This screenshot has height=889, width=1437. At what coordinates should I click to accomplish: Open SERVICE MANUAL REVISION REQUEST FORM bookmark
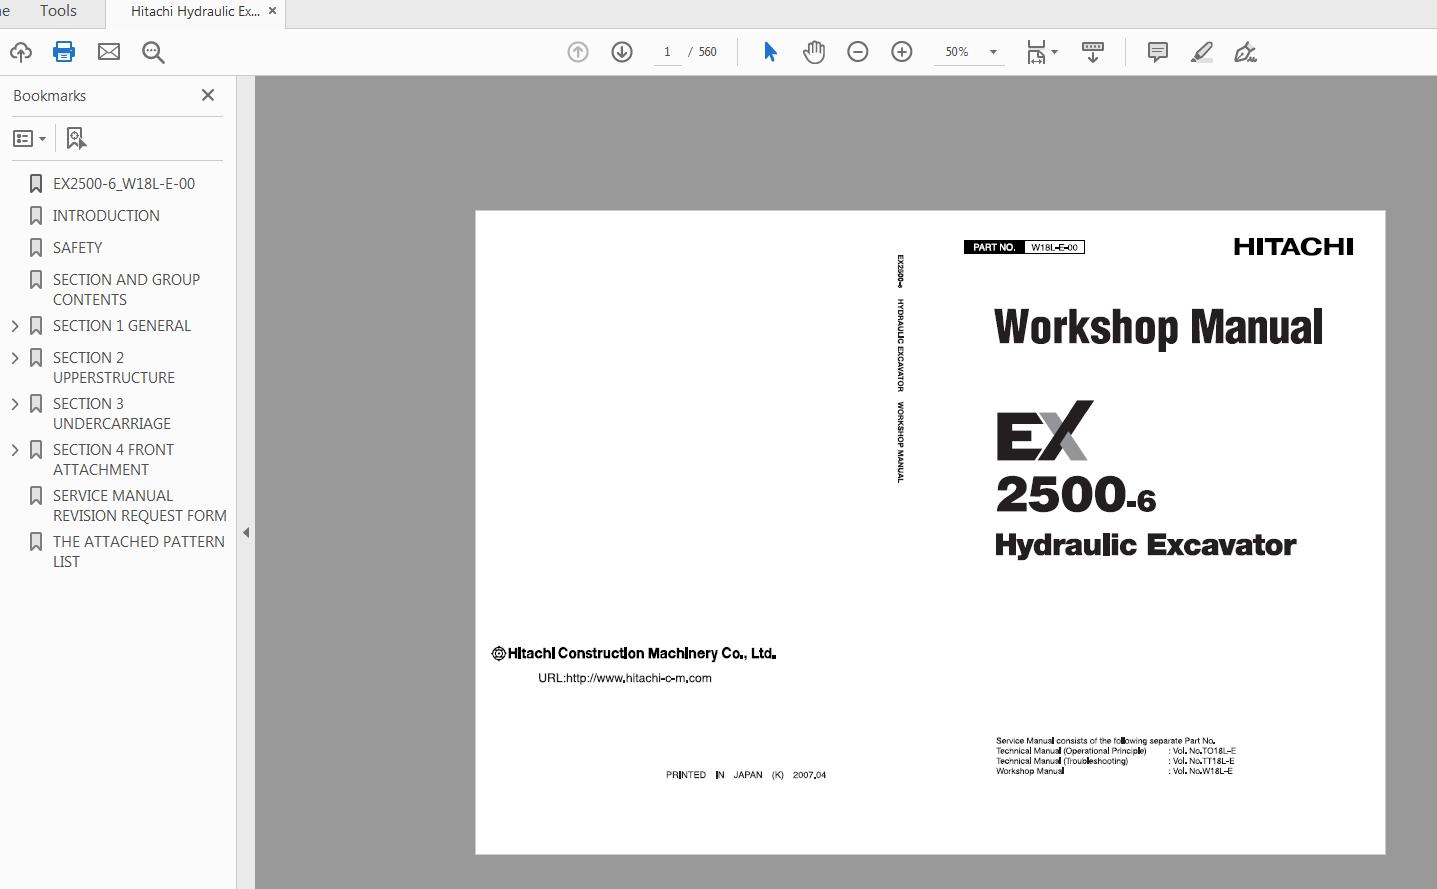[140, 506]
